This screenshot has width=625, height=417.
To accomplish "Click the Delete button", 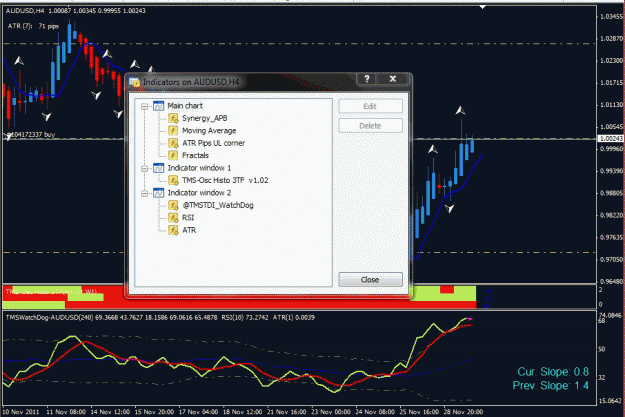I will tap(370, 126).
